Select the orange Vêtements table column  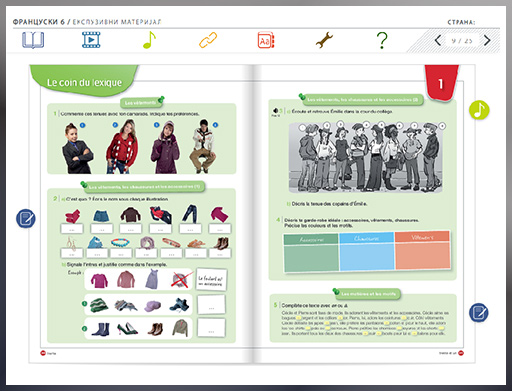coord(422,250)
